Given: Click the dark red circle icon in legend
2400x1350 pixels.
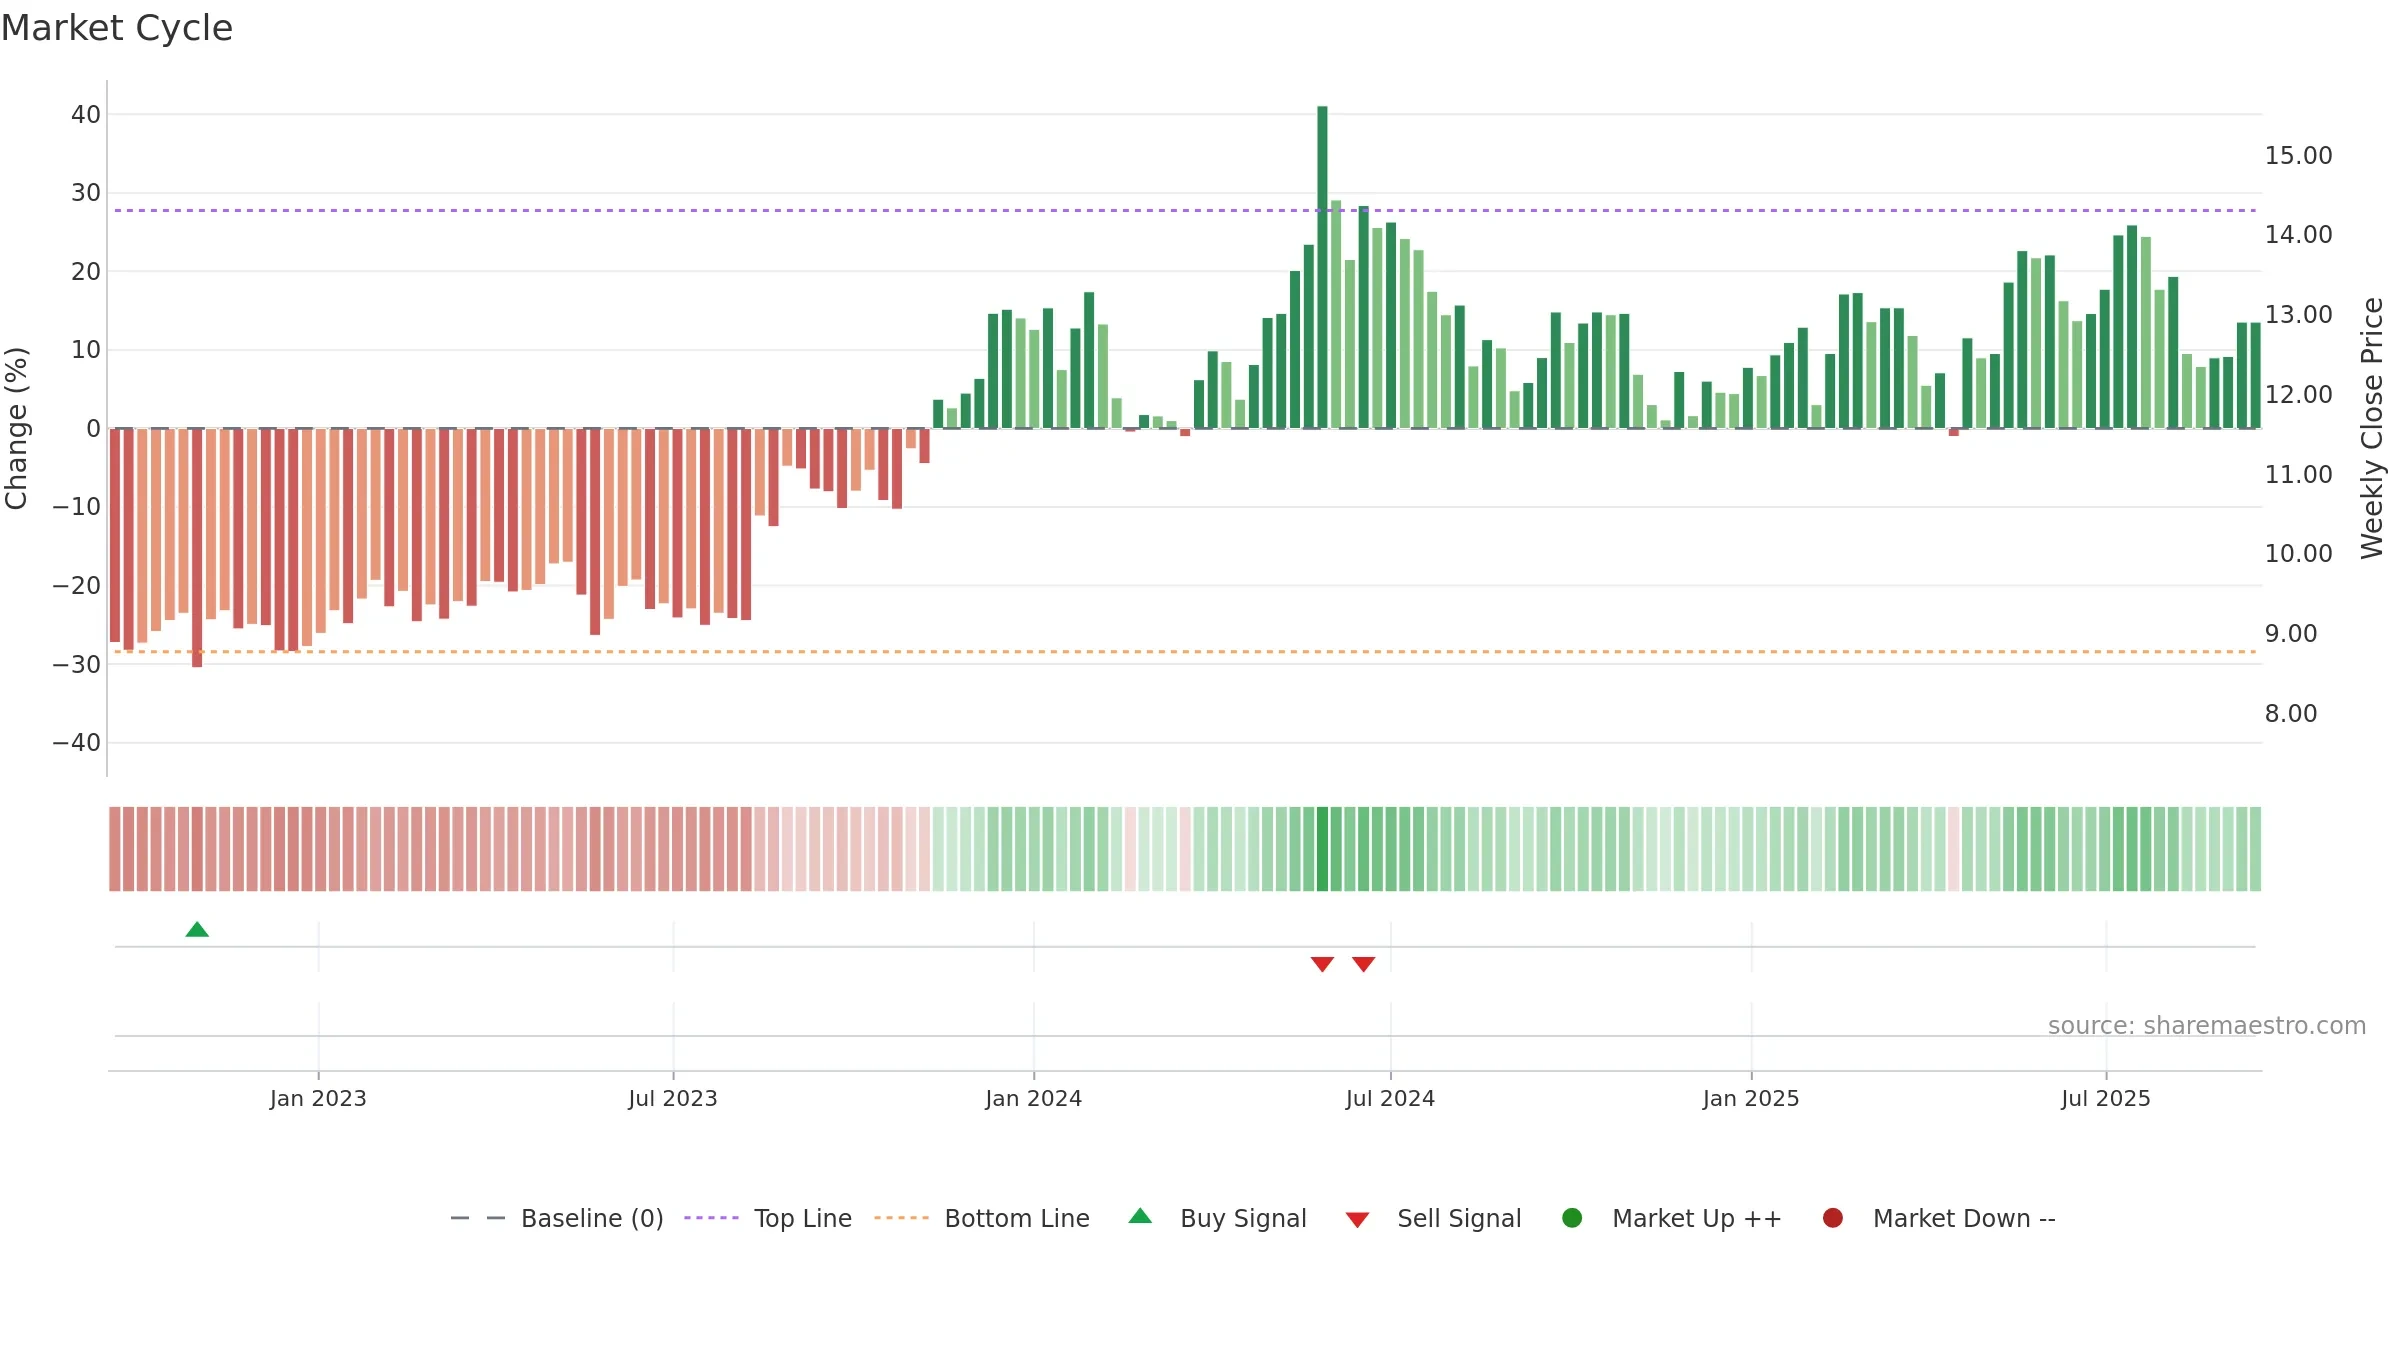Looking at the screenshot, I should [x=1833, y=1218].
